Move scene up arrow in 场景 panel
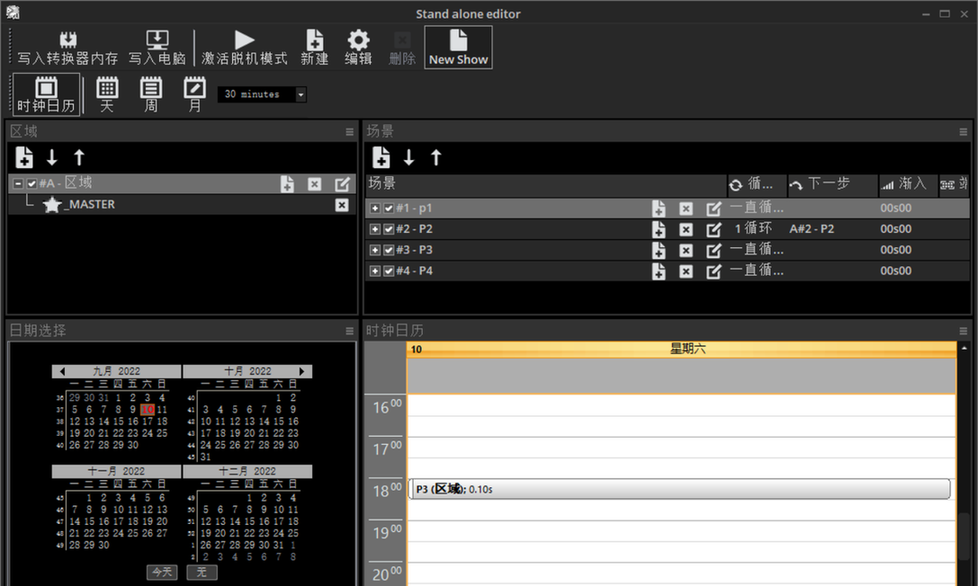978x586 pixels. coord(436,157)
